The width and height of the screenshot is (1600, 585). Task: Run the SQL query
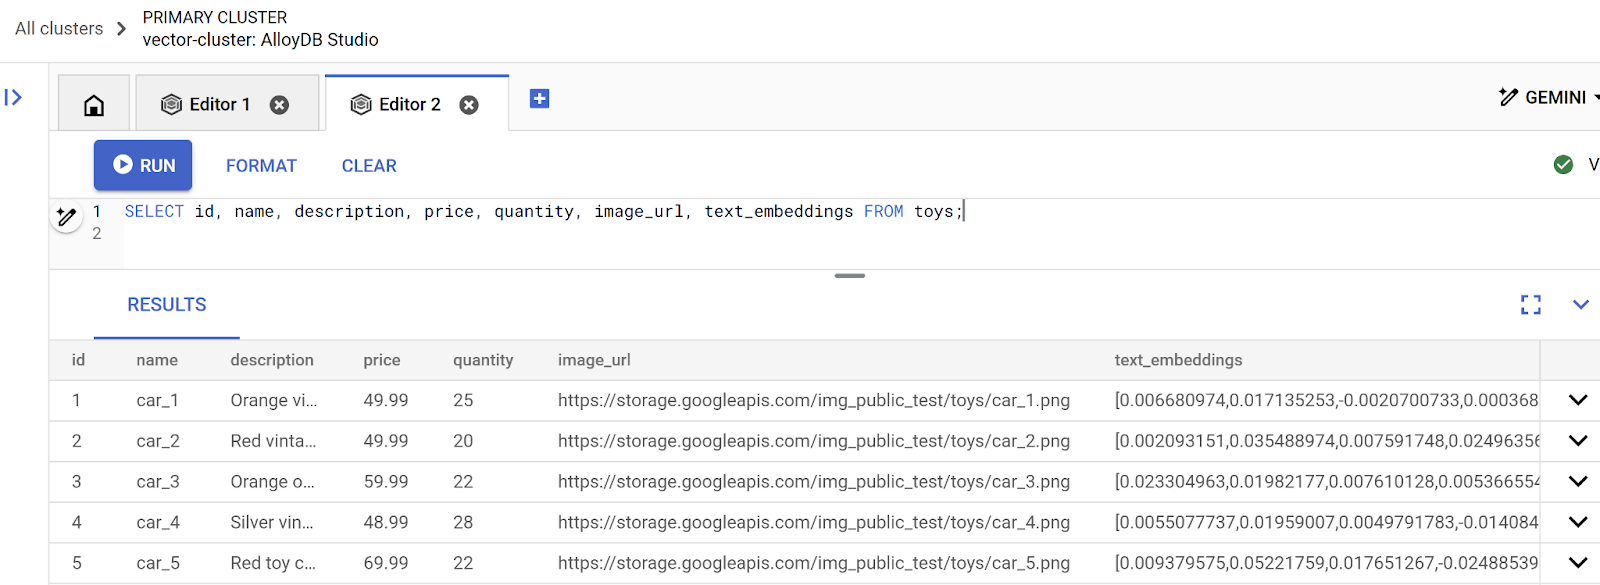pyautogui.click(x=143, y=165)
